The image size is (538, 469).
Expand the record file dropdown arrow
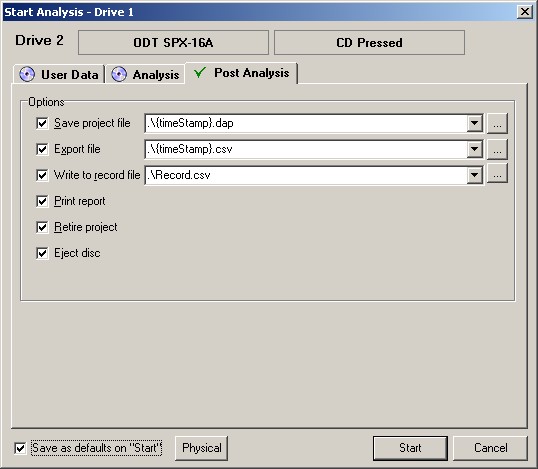[x=475, y=175]
